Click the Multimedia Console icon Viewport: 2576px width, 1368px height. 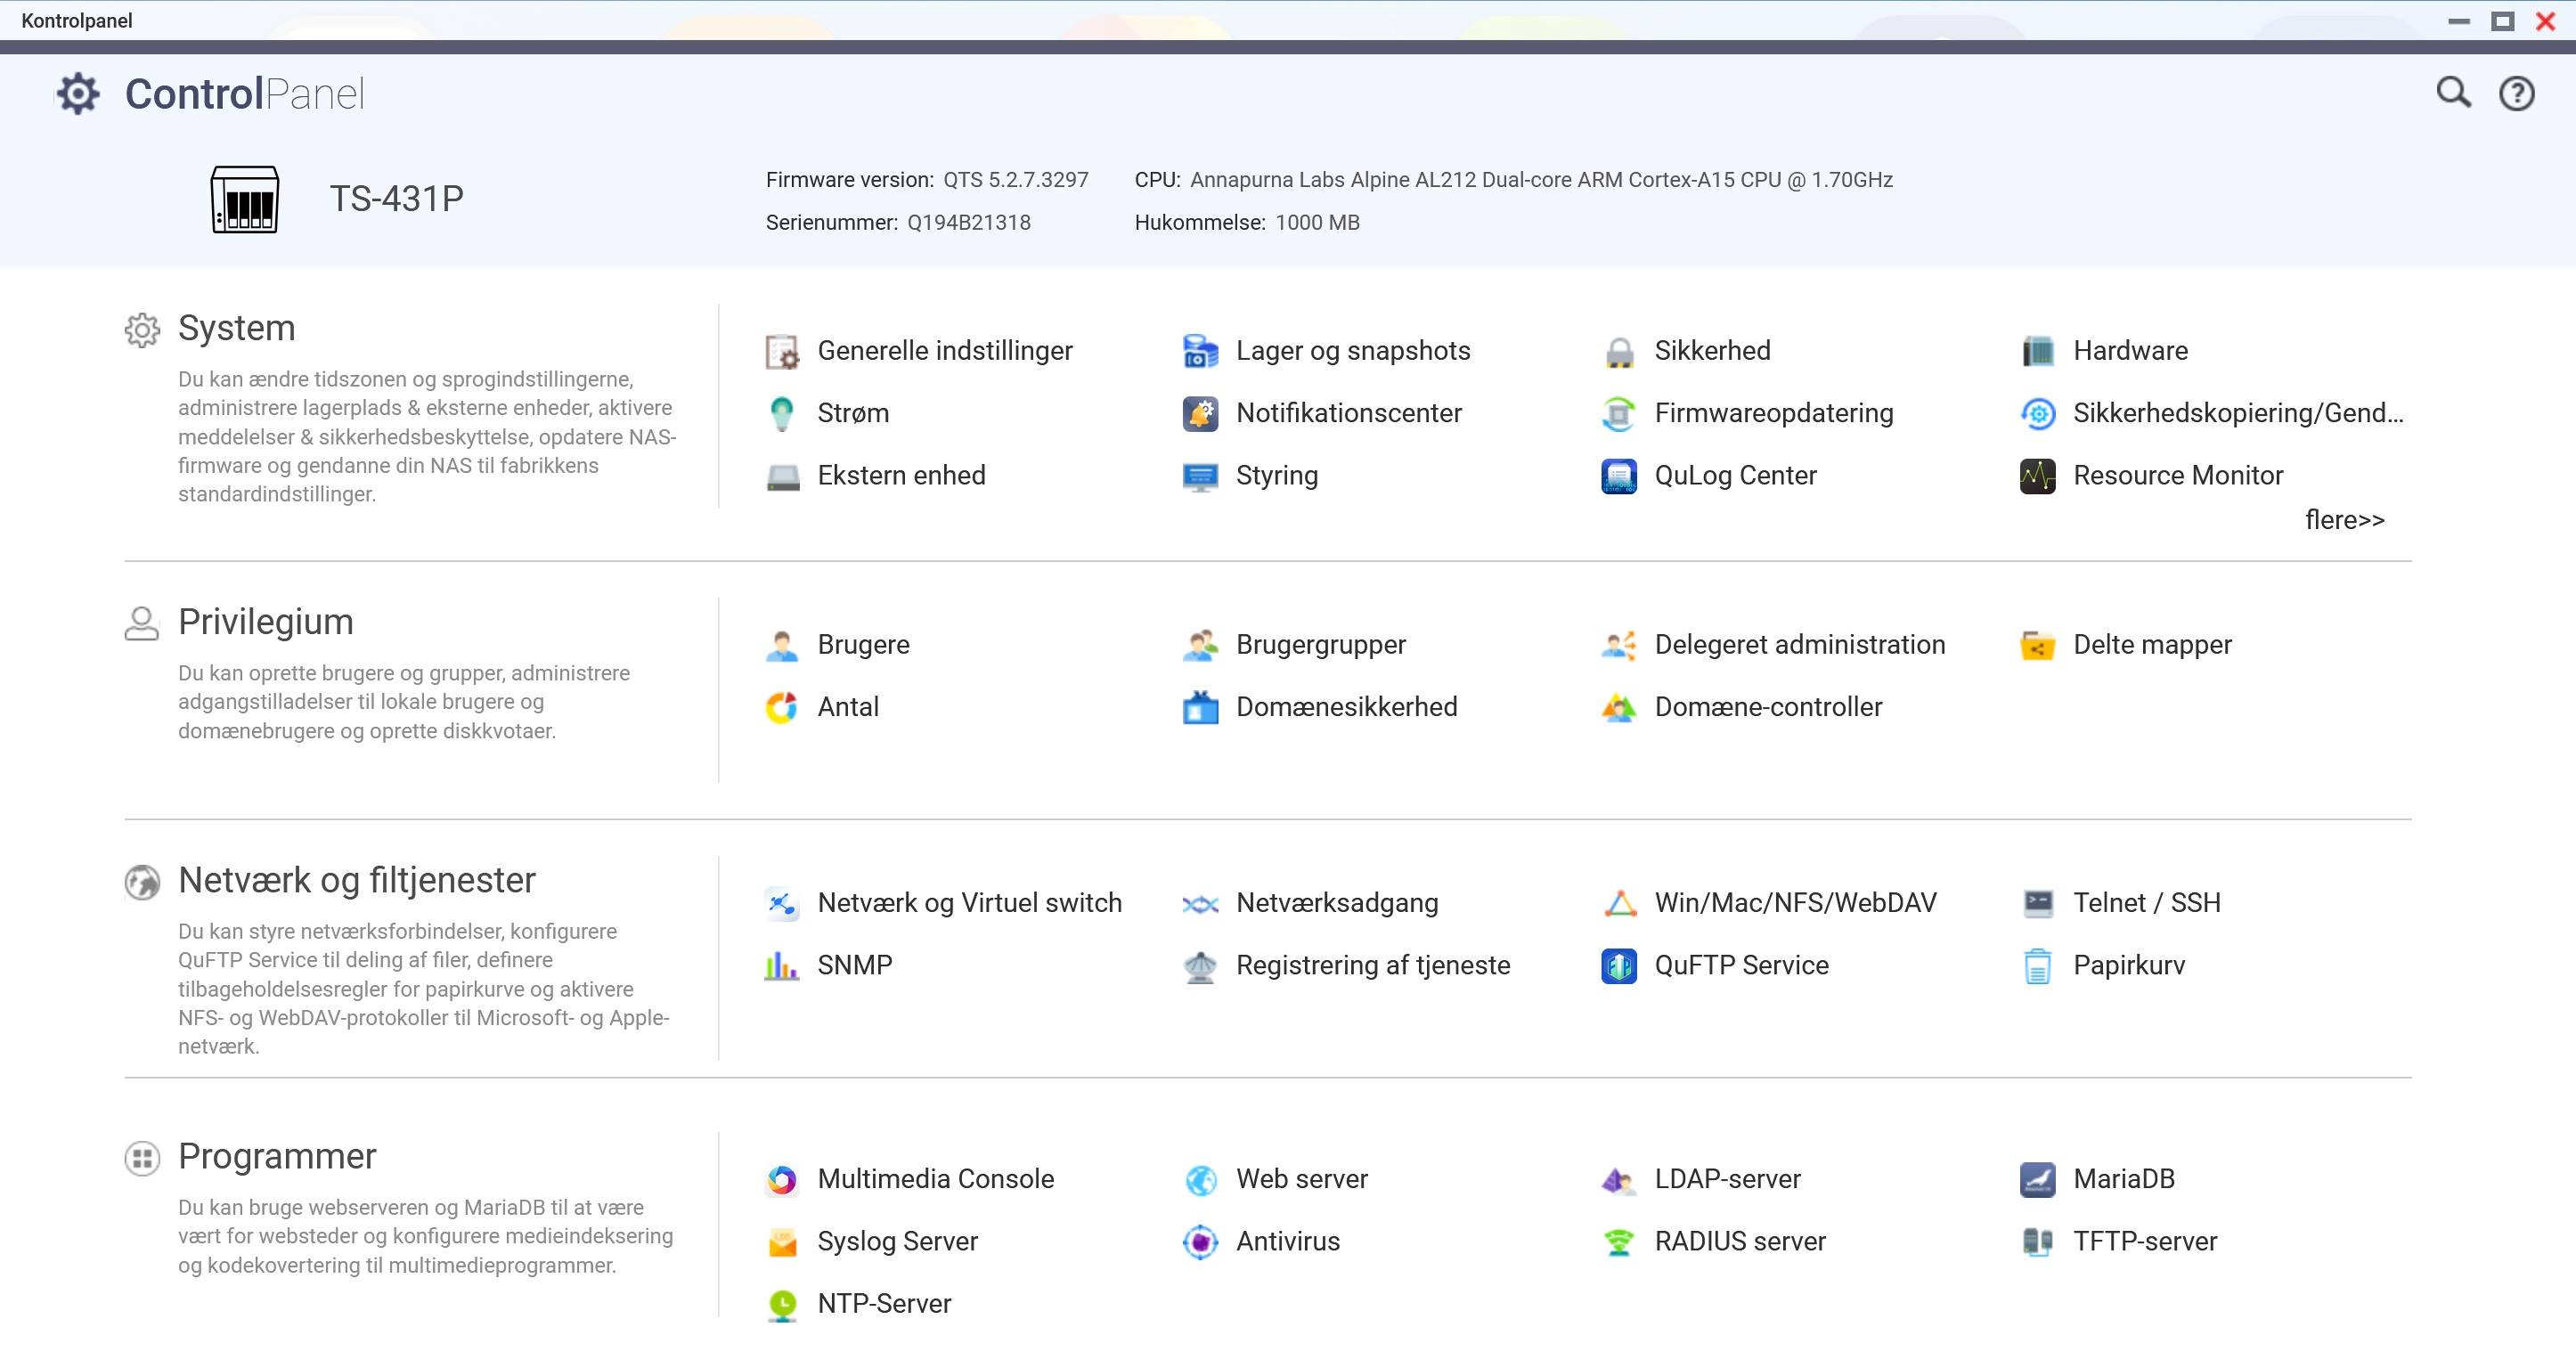pos(781,1180)
